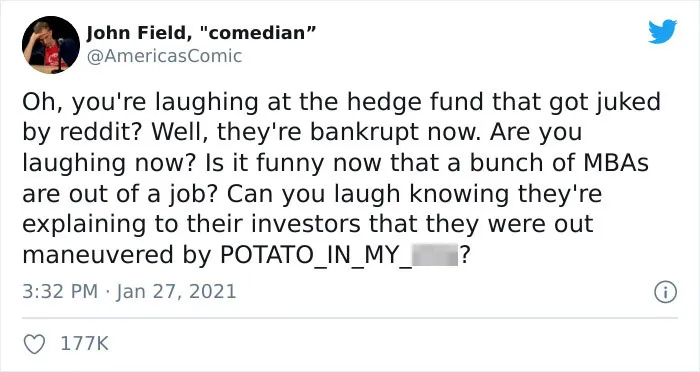Like the tweet with the heart icon
Image resolution: width=700 pixels, height=372 pixels.
point(34,344)
